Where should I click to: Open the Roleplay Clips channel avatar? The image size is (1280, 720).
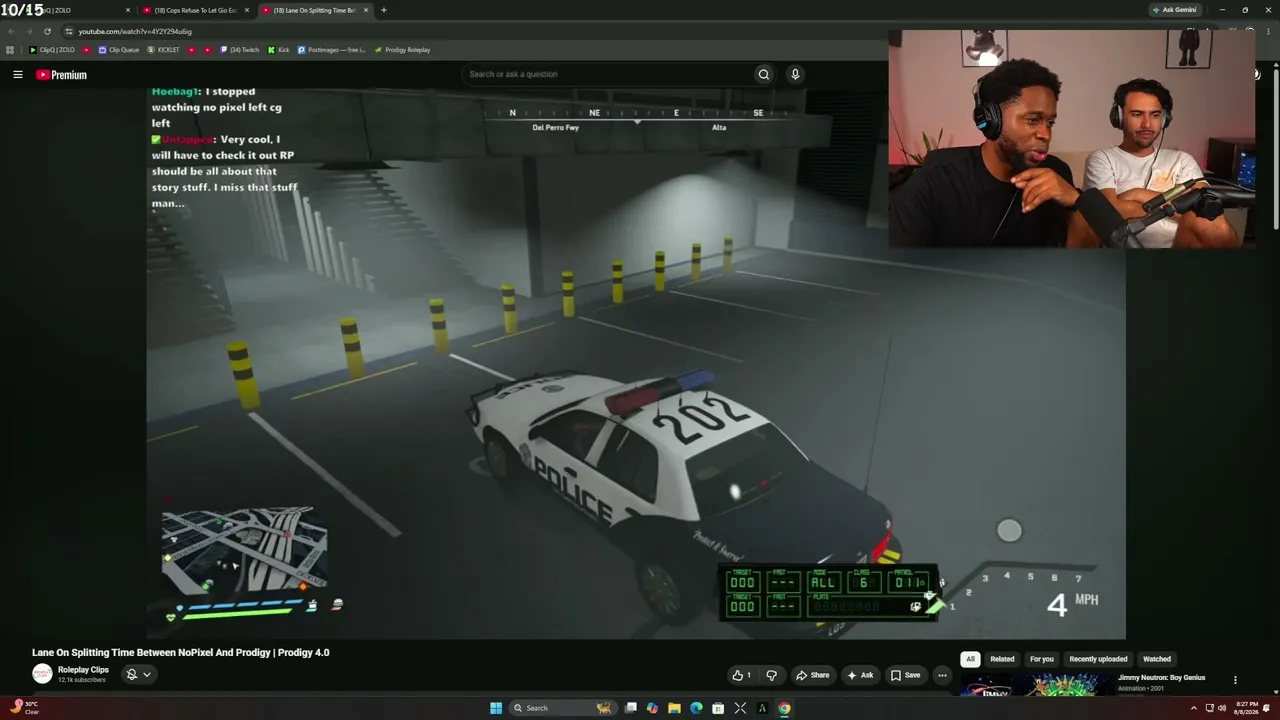(42, 674)
